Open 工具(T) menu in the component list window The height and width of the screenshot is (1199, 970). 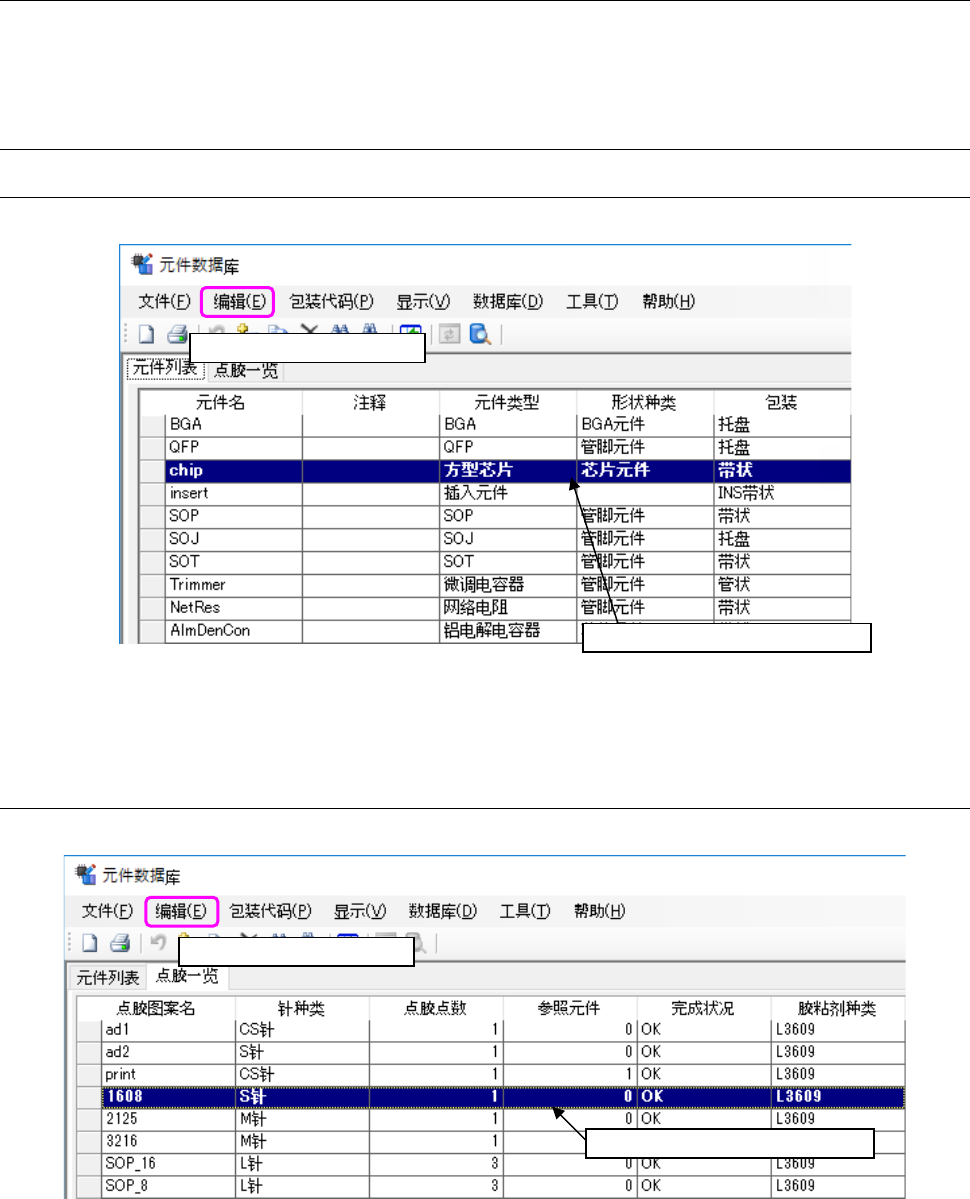pos(592,301)
